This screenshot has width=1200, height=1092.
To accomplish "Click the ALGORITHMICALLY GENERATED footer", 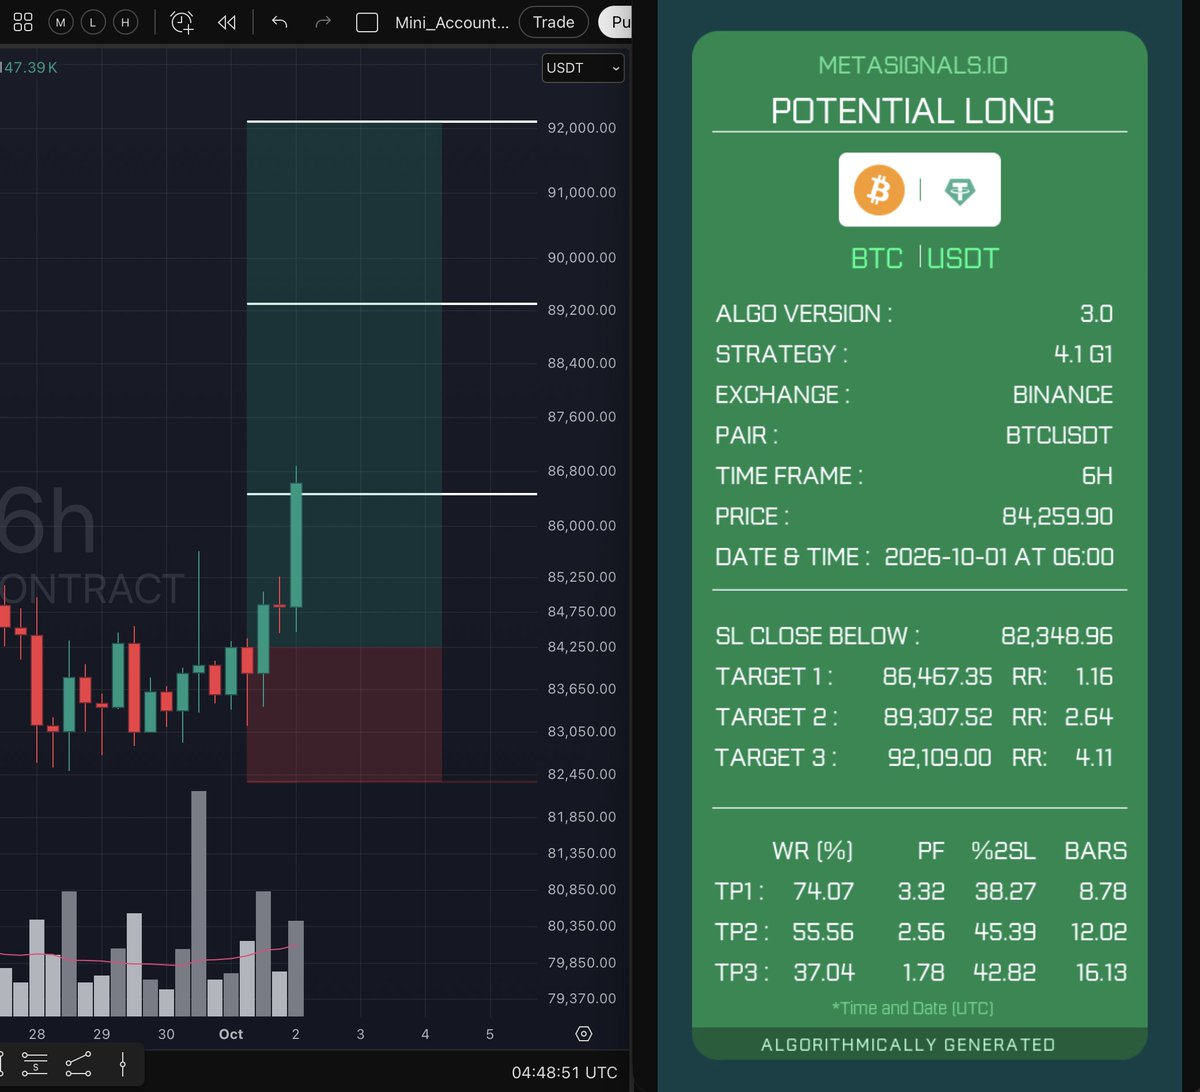I will (908, 1045).
